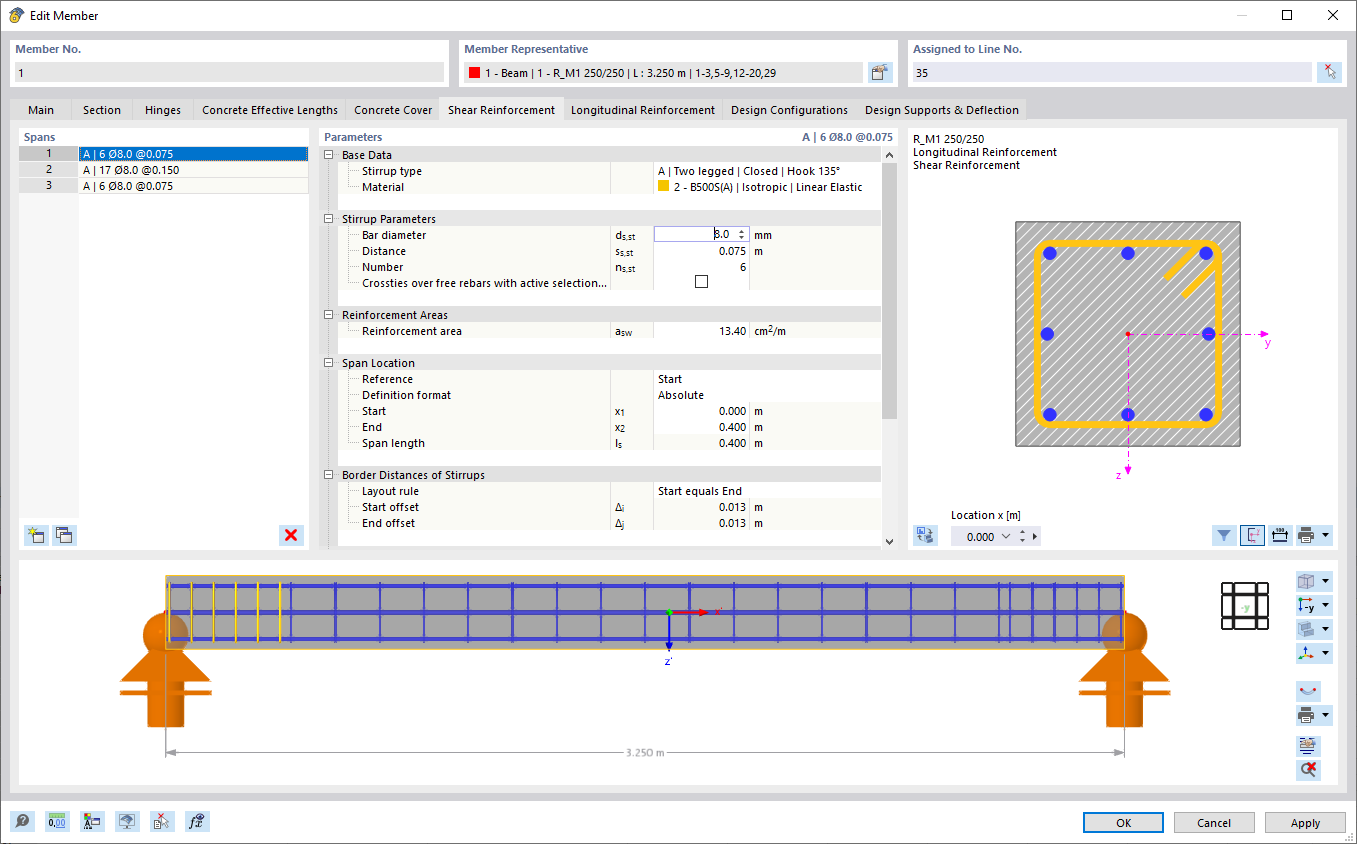Click the function fx icon at bottom left
Viewport: 1357px width, 844px height.
pos(197,822)
